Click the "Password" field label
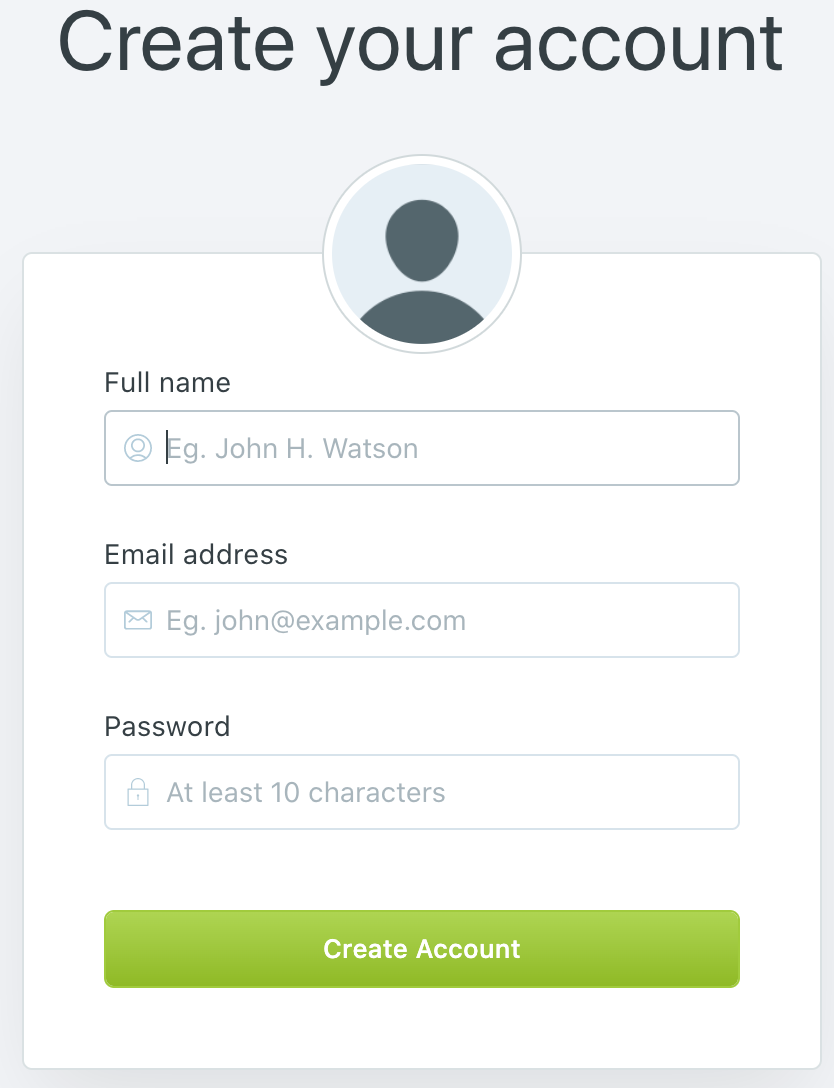 pos(167,726)
